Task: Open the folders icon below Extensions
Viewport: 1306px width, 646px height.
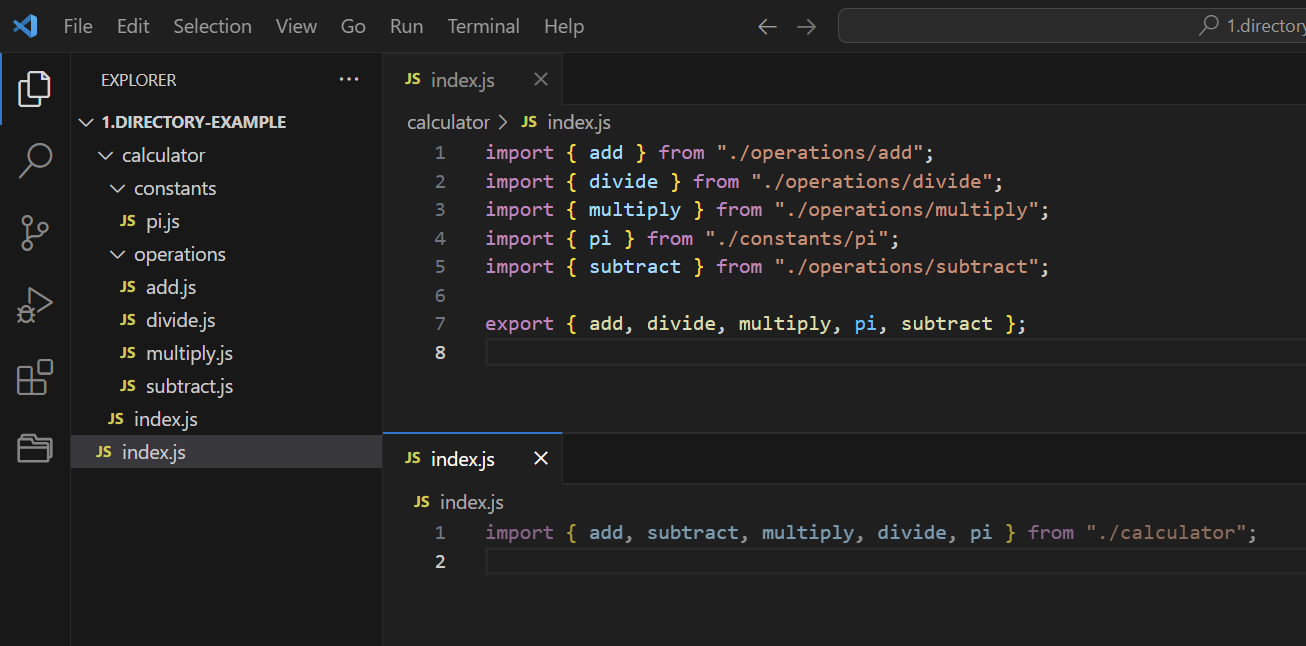Action: pyautogui.click(x=35, y=448)
